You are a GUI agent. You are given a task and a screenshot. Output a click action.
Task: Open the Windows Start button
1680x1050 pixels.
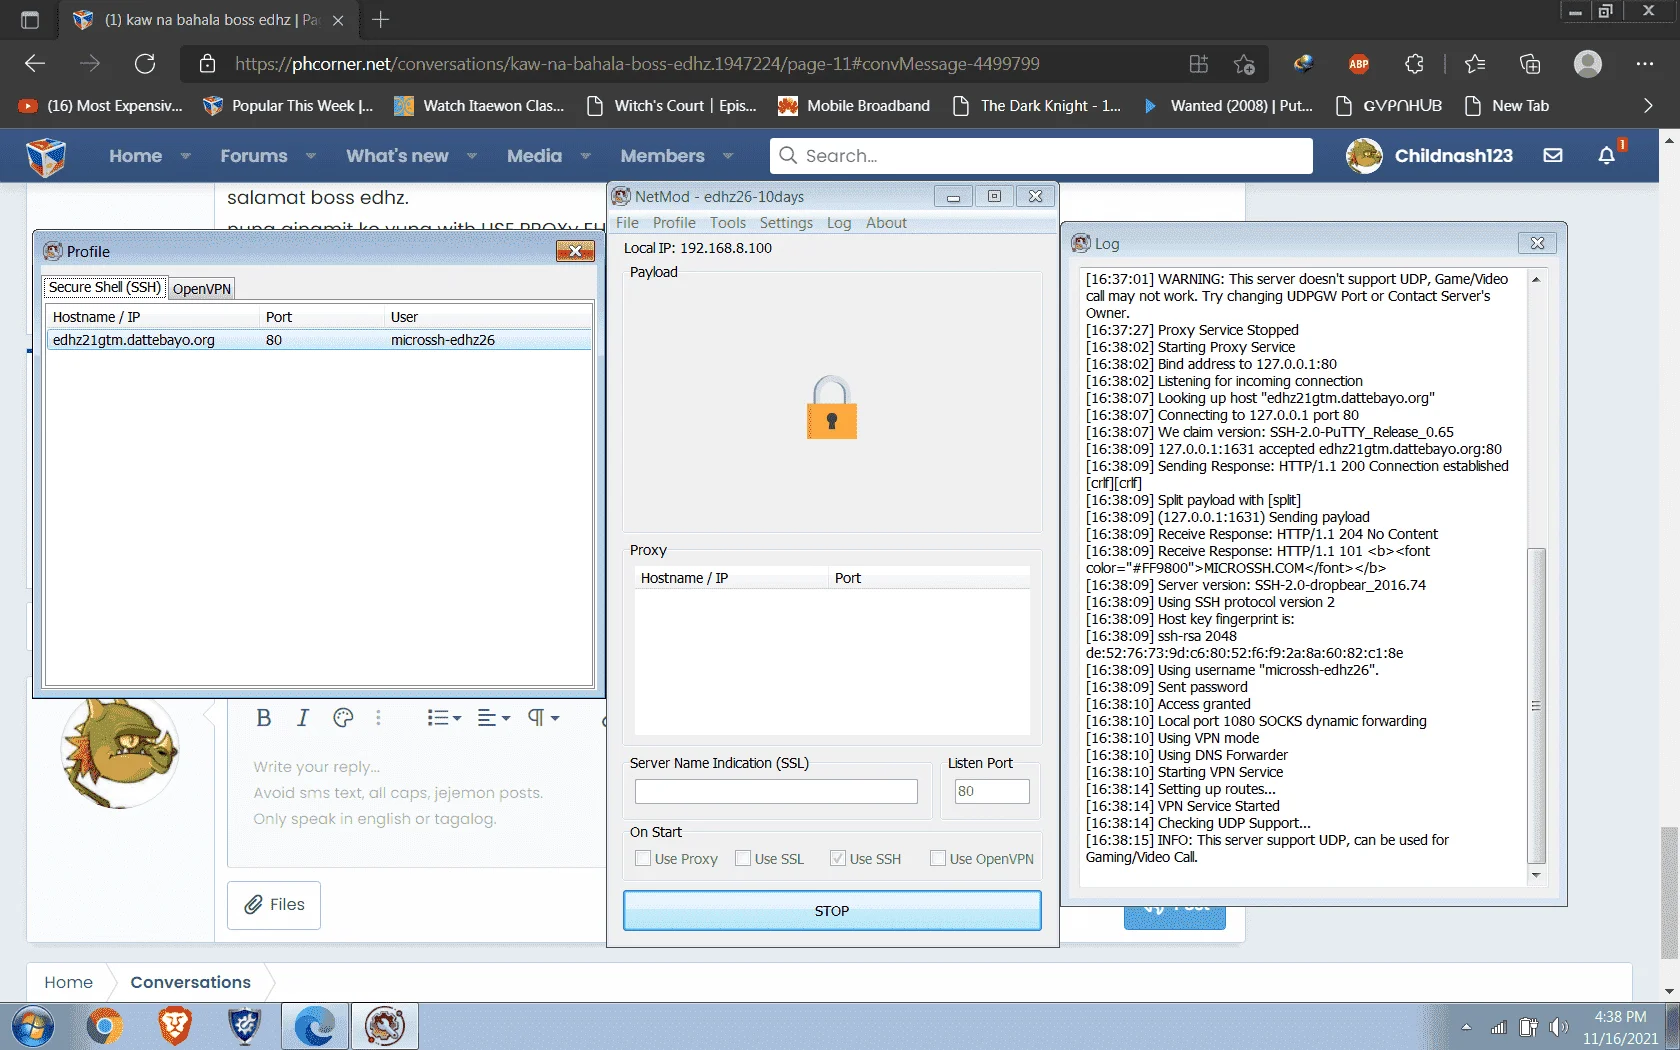pyautogui.click(x=33, y=1026)
